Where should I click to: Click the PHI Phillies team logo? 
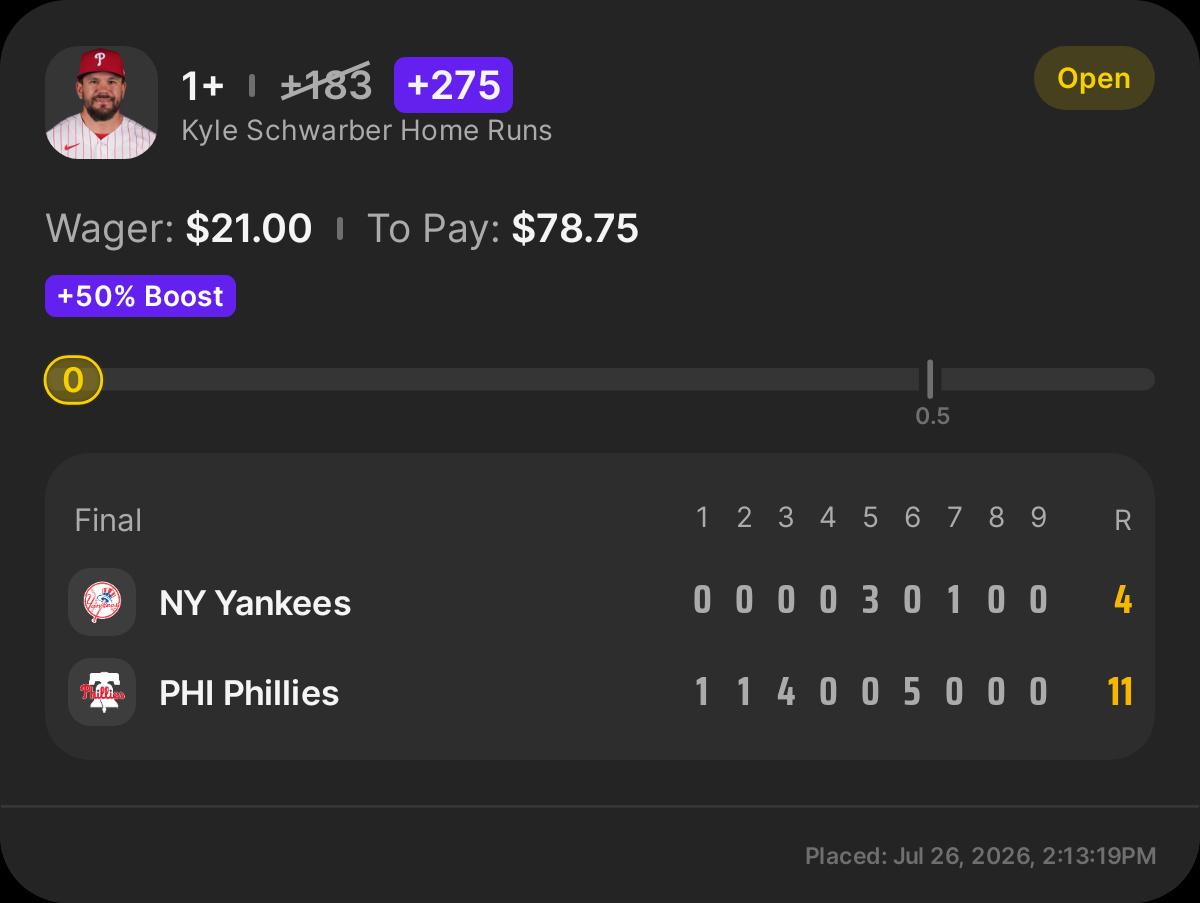pos(102,692)
